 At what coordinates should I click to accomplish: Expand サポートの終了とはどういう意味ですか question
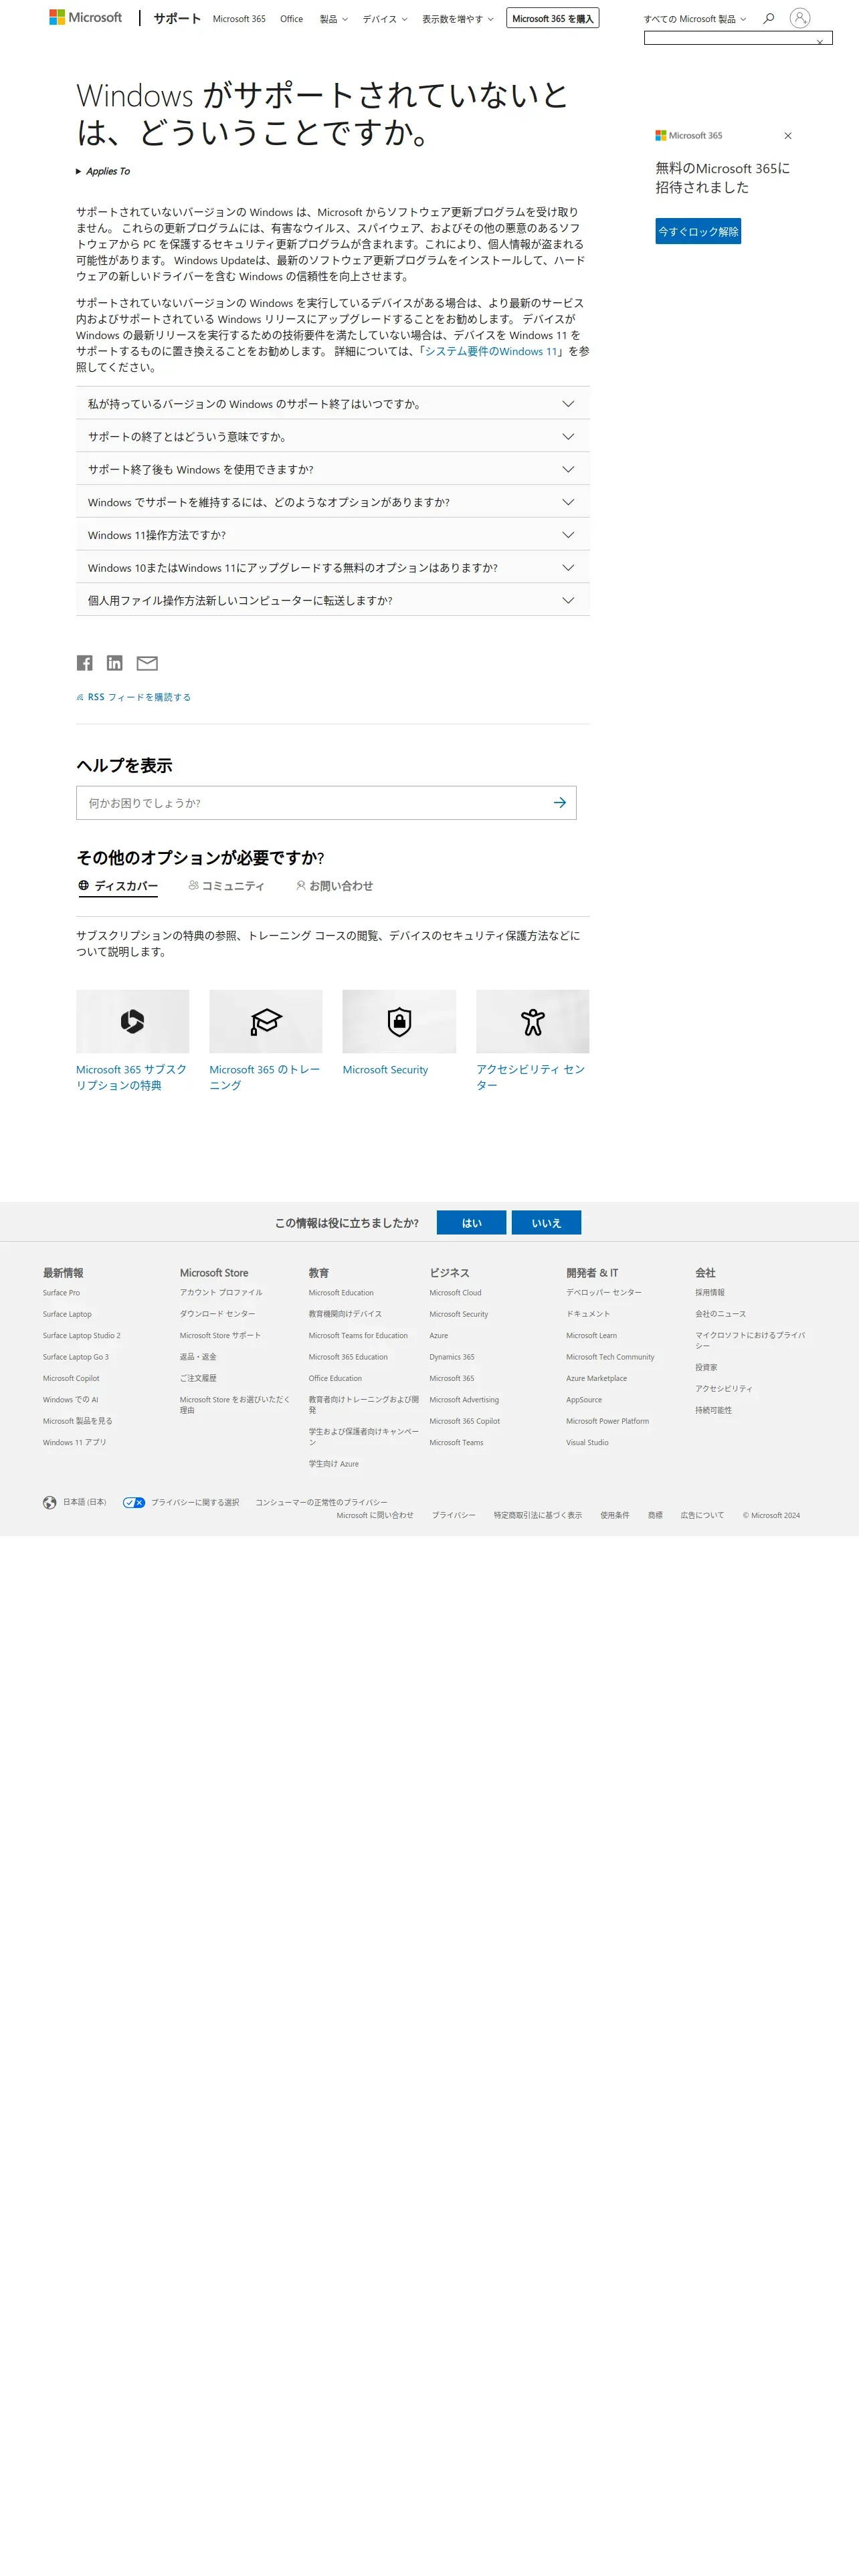pos(333,437)
